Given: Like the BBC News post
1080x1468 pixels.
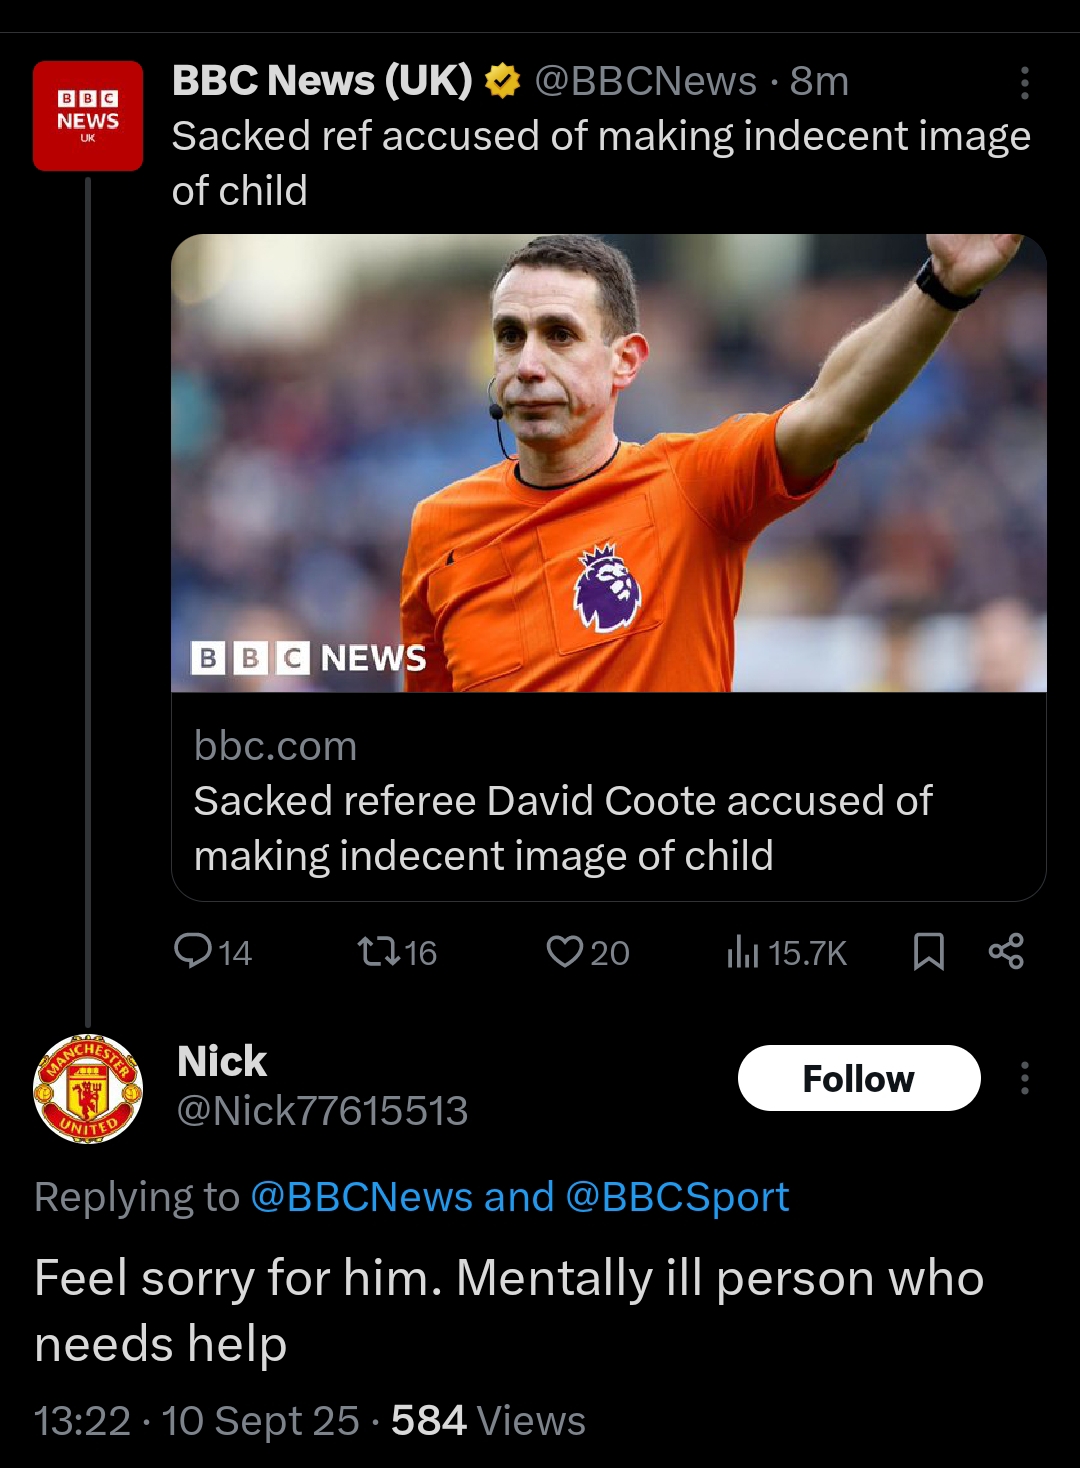Looking at the screenshot, I should click(x=565, y=951).
